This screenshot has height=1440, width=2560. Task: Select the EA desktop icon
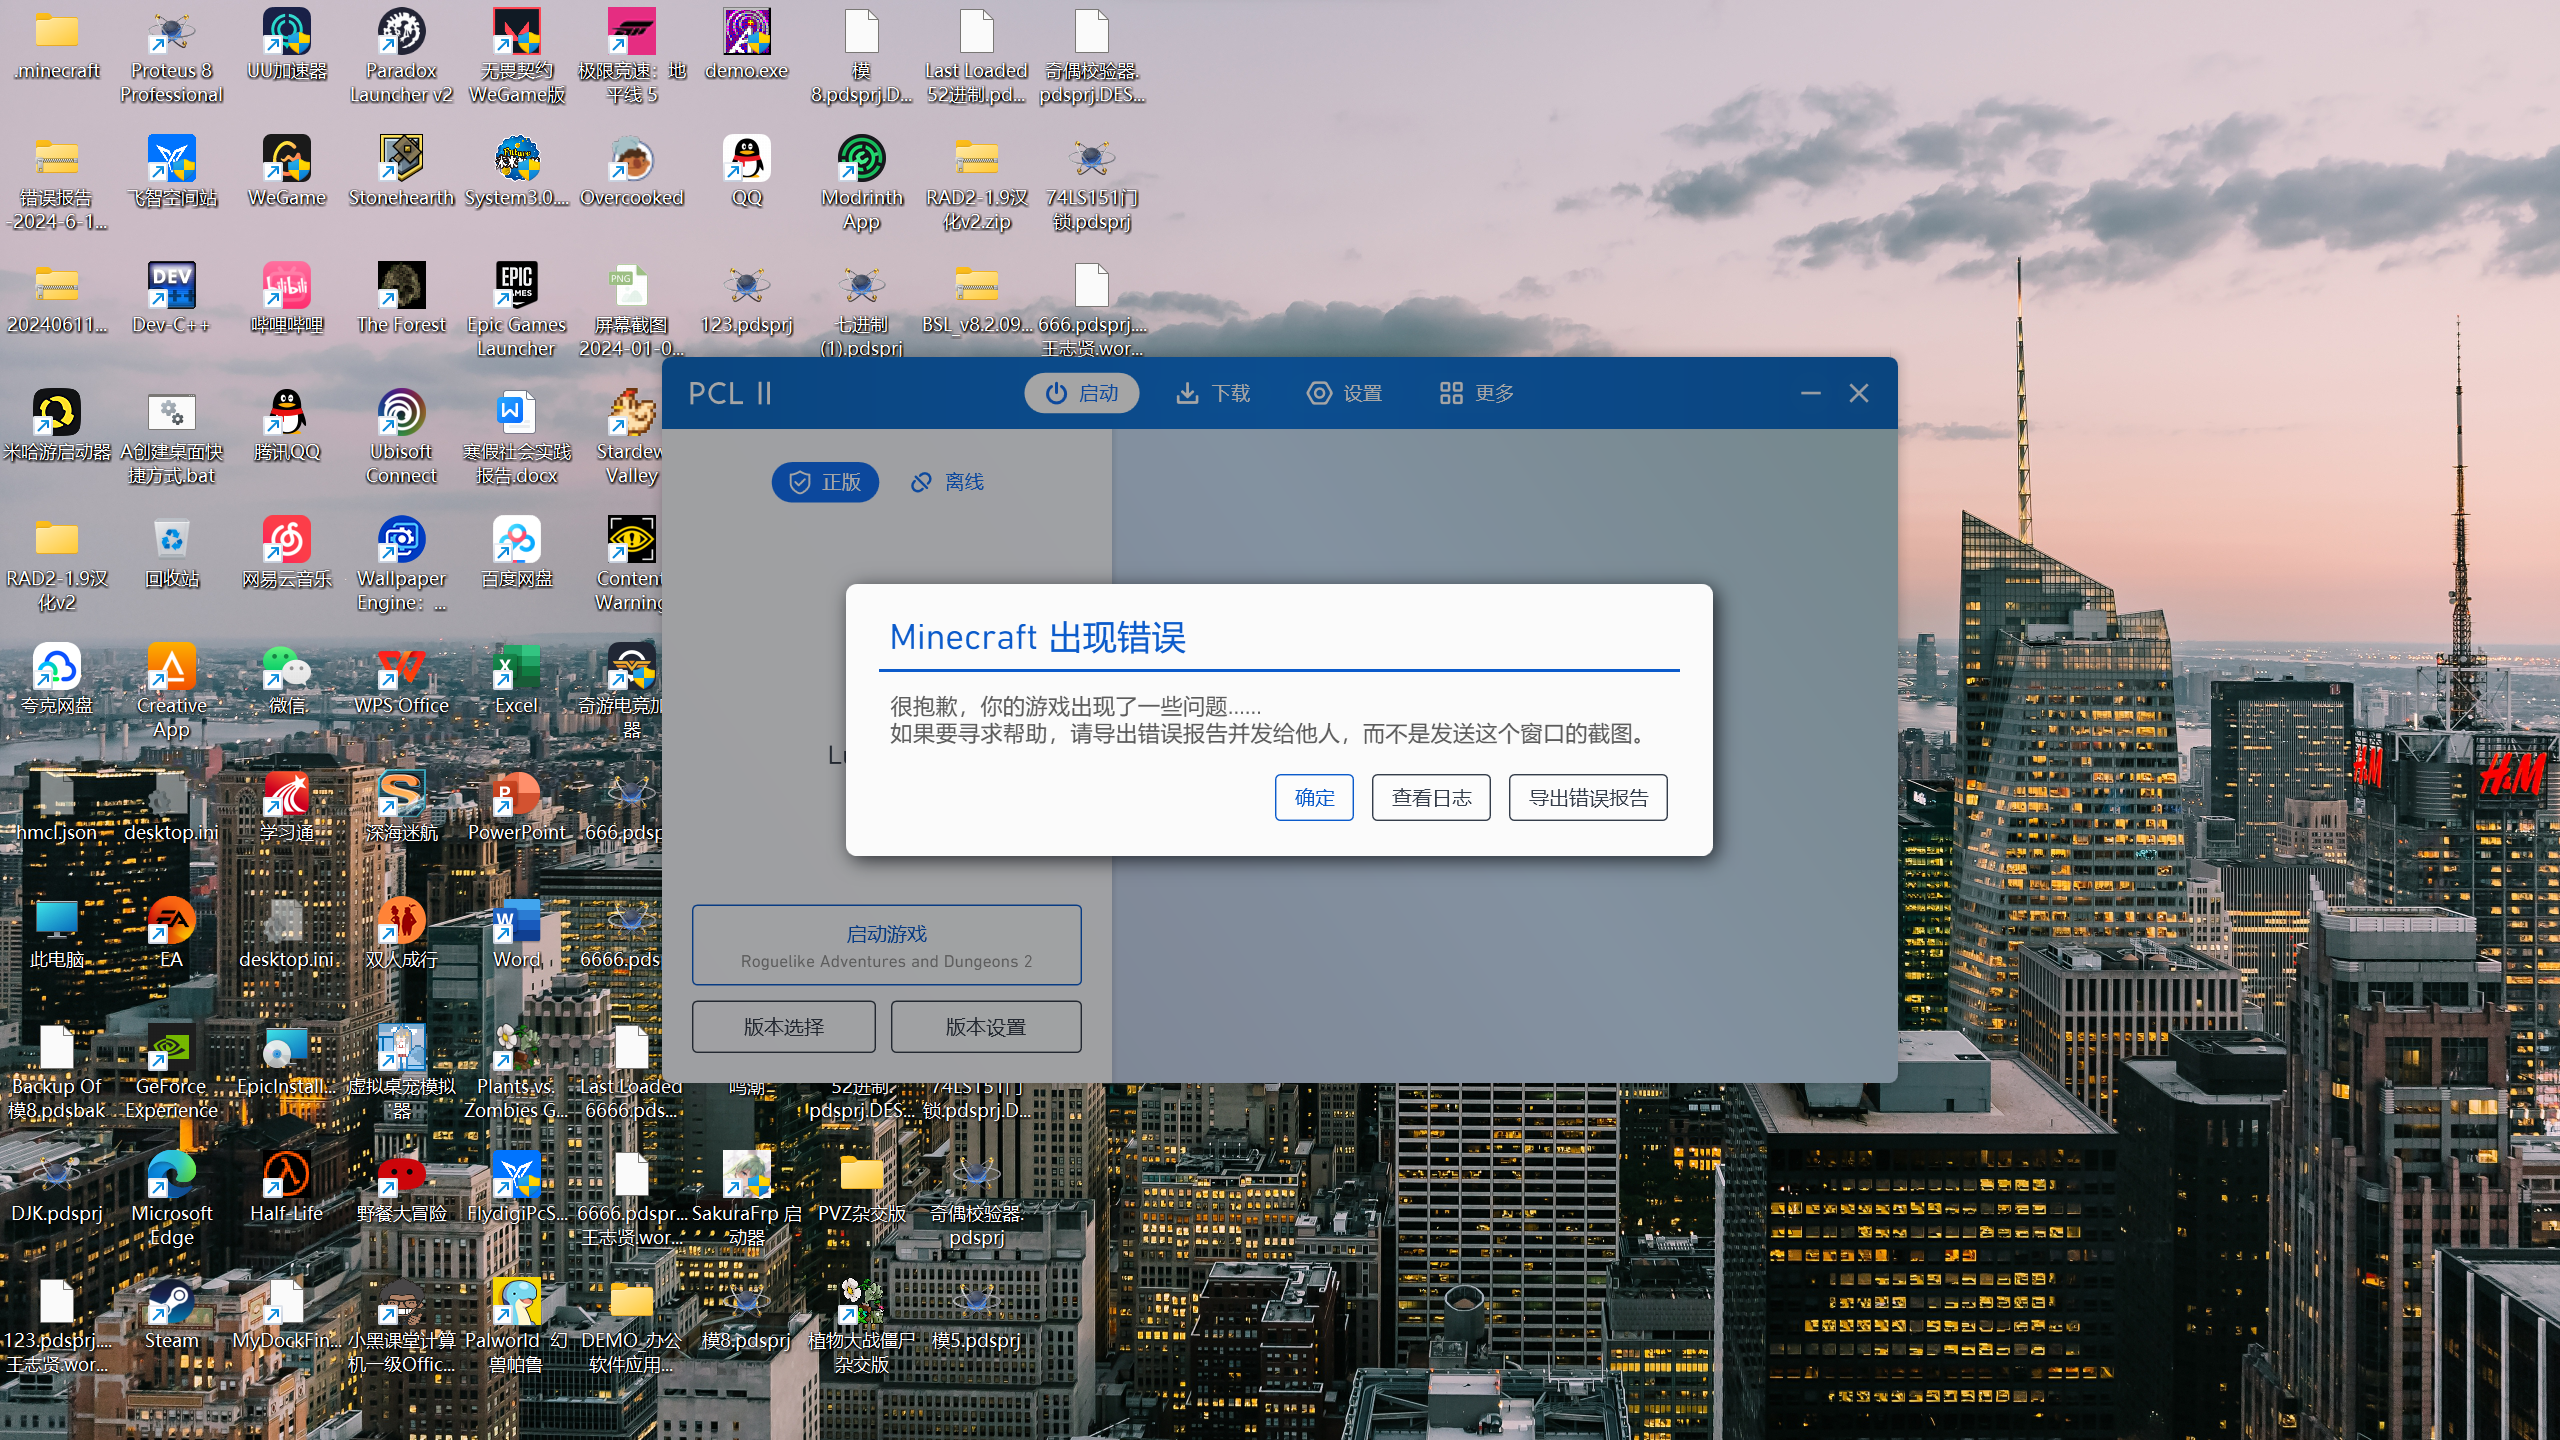click(172, 934)
